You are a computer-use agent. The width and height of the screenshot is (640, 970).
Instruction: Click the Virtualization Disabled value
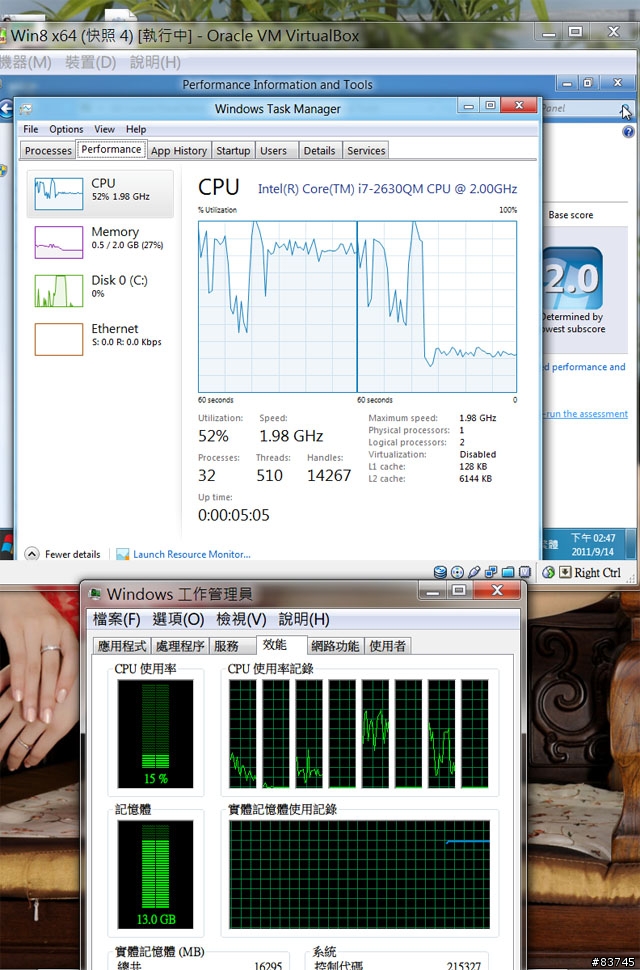click(477, 454)
